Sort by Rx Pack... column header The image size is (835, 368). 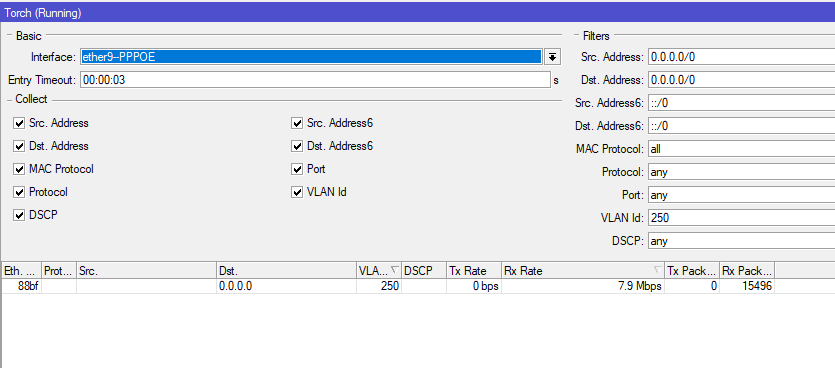pos(747,271)
